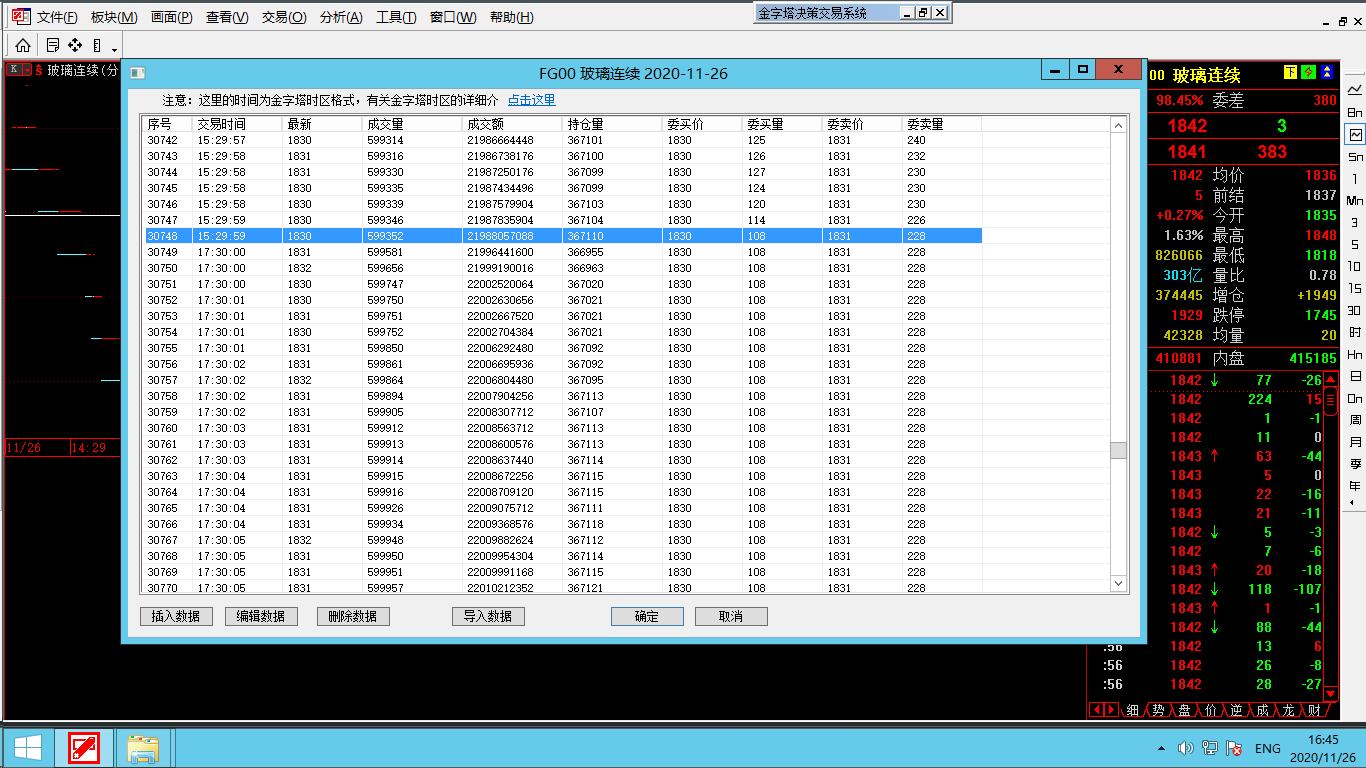Viewport: 1366px width, 768px height.
Task: Switch to tick line chart period icon
Action: point(1355,90)
